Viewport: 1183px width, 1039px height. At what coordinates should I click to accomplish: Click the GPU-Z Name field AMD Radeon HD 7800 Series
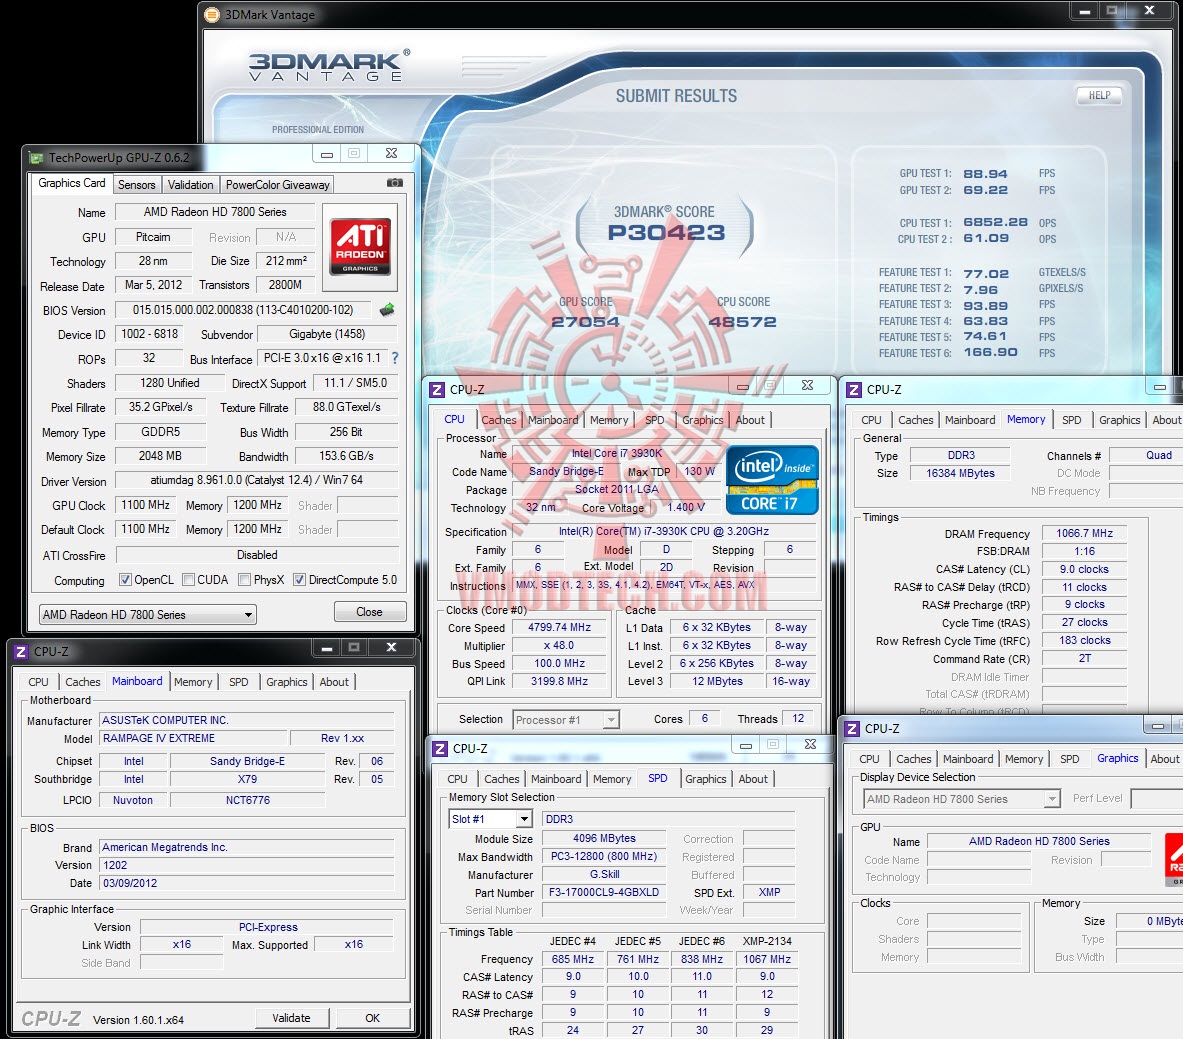[x=215, y=212]
